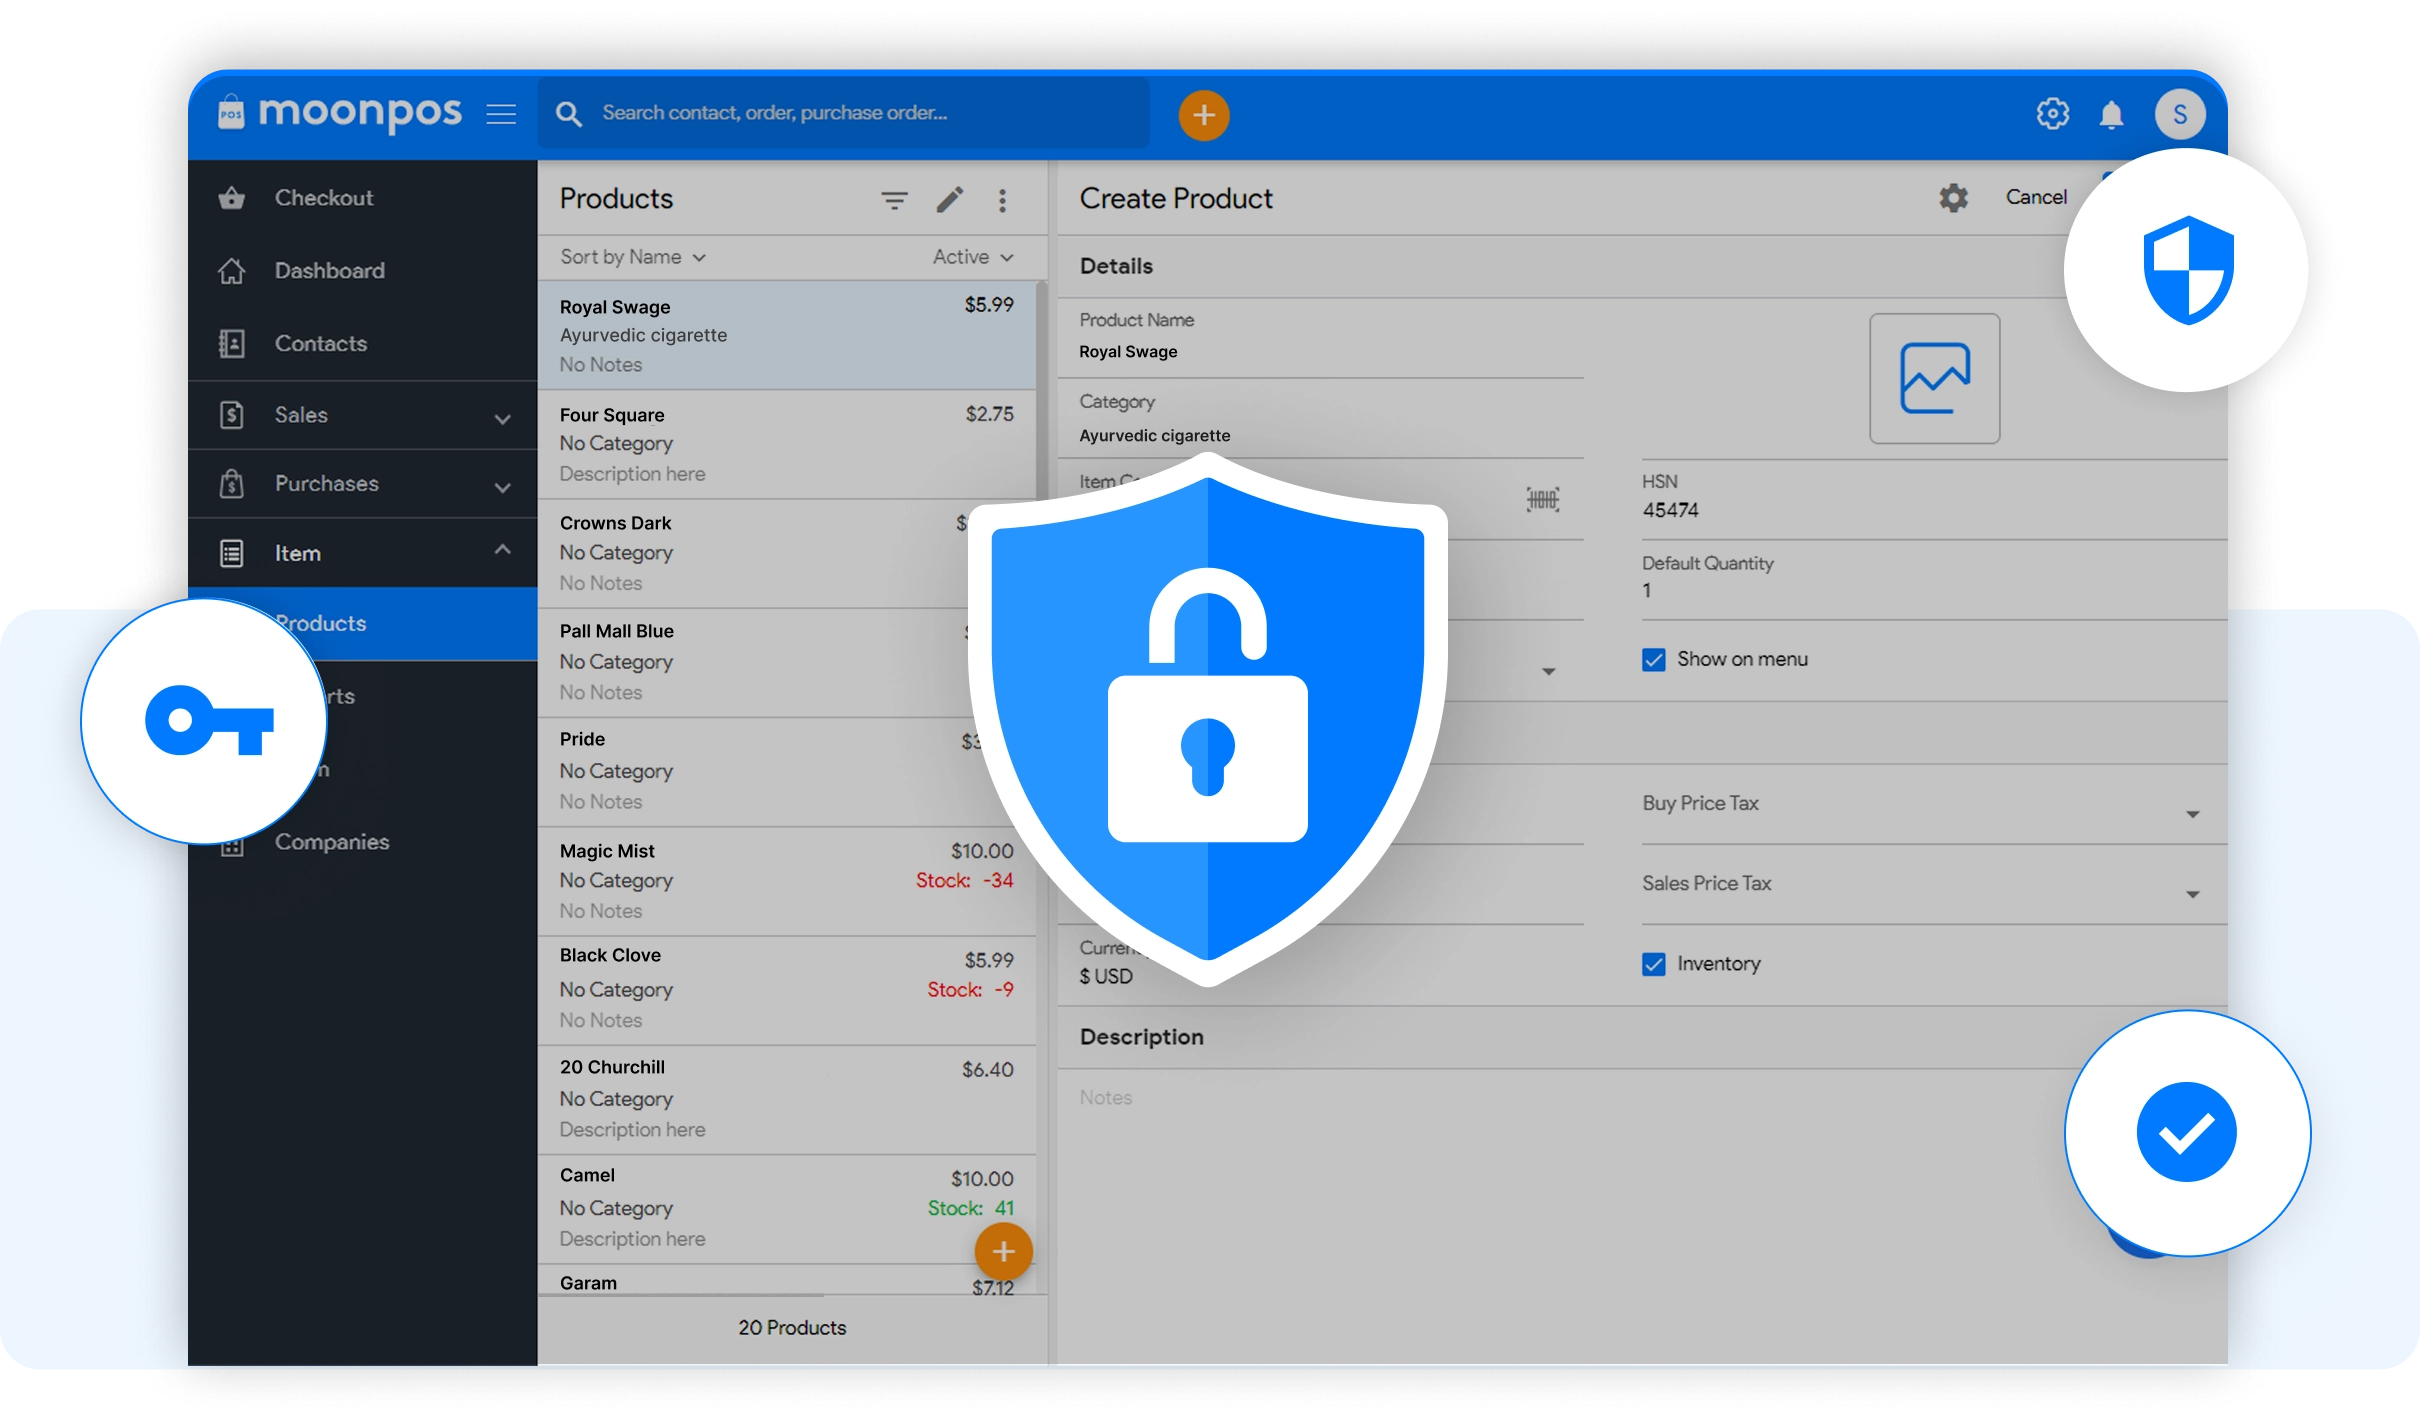Click the barcode scan icon in Item Code

[x=1542, y=499]
